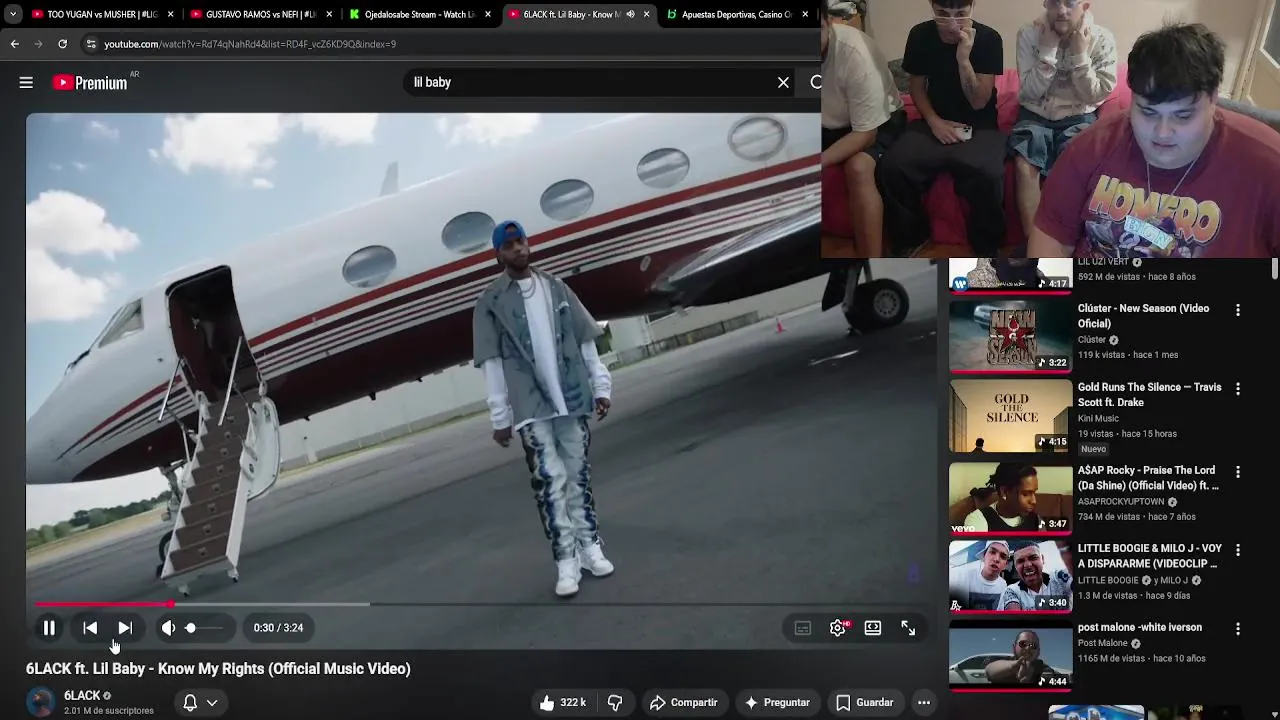
Task: Open options menu for 'Clúster - New Season'
Action: pos(1238,311)
